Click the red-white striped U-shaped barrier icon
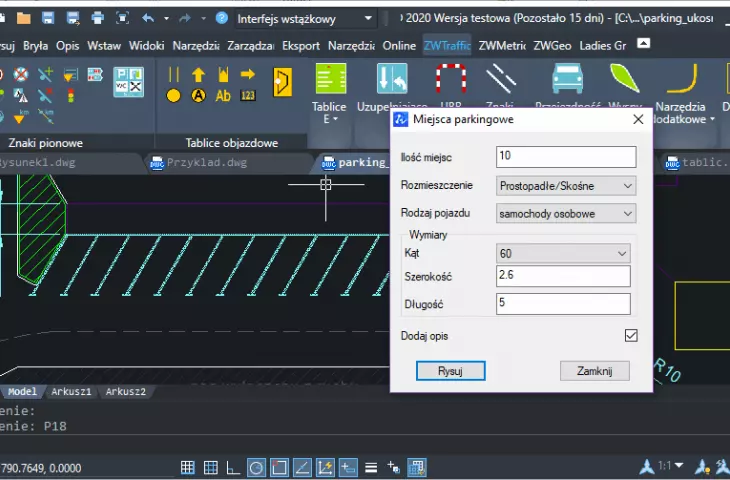Viewport: 730px width, 480px height. point(451,79)
